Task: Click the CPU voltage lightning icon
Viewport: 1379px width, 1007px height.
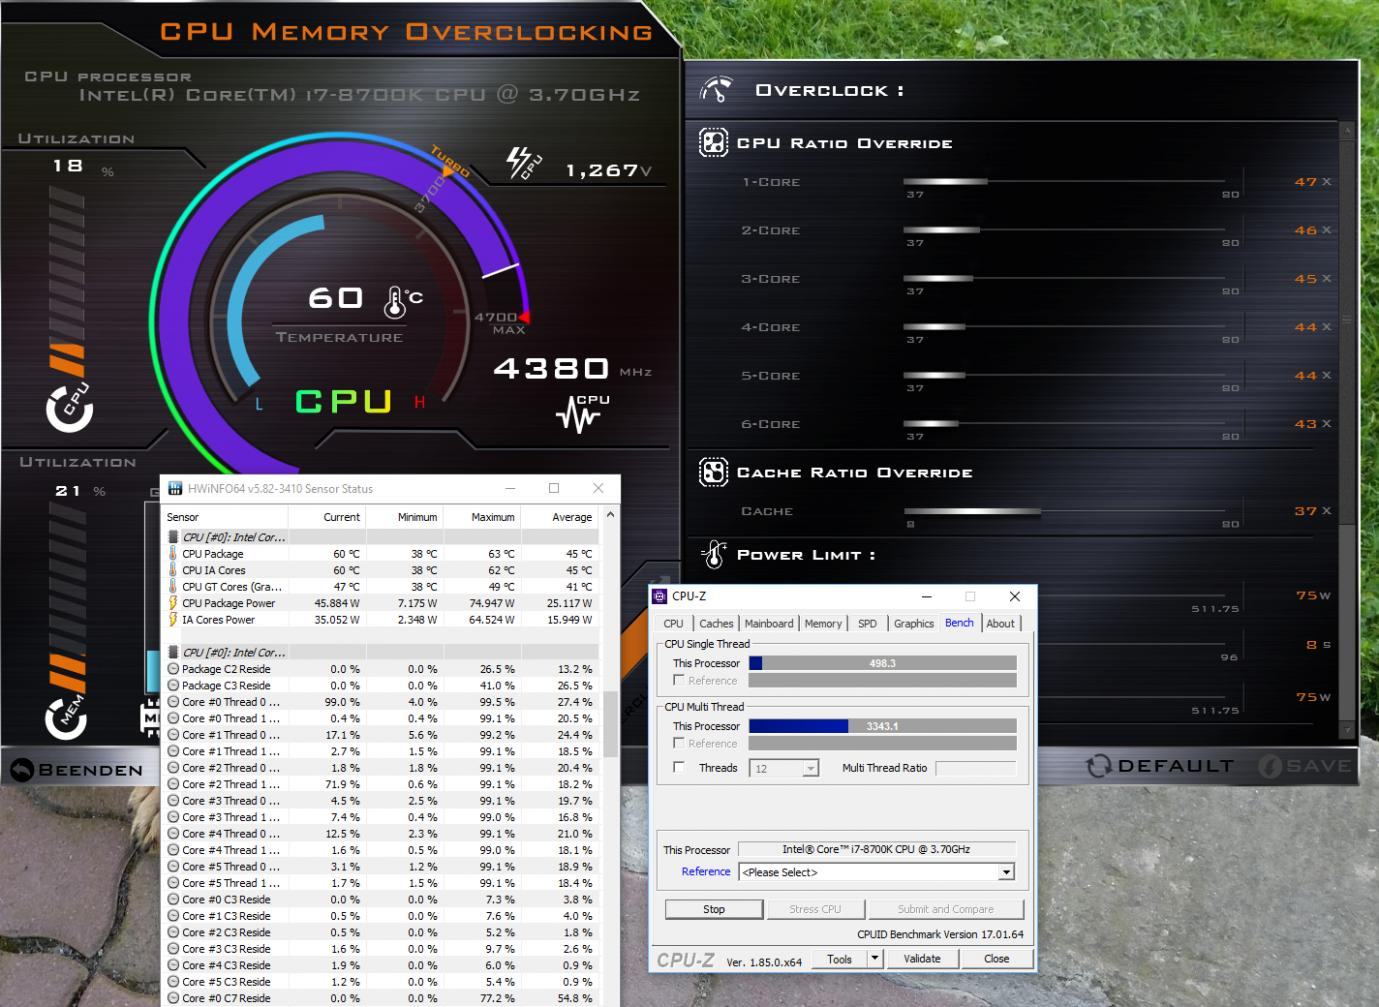Action: click(523, 162)
